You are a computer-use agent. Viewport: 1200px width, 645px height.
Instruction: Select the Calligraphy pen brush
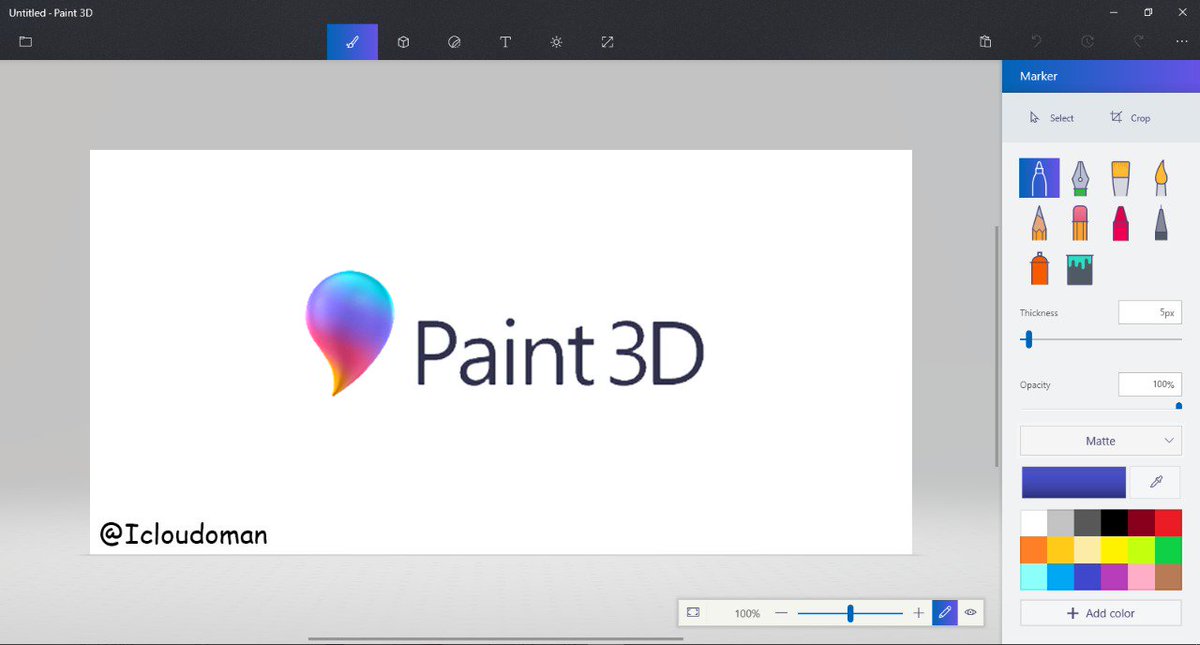coord(1080,178)
